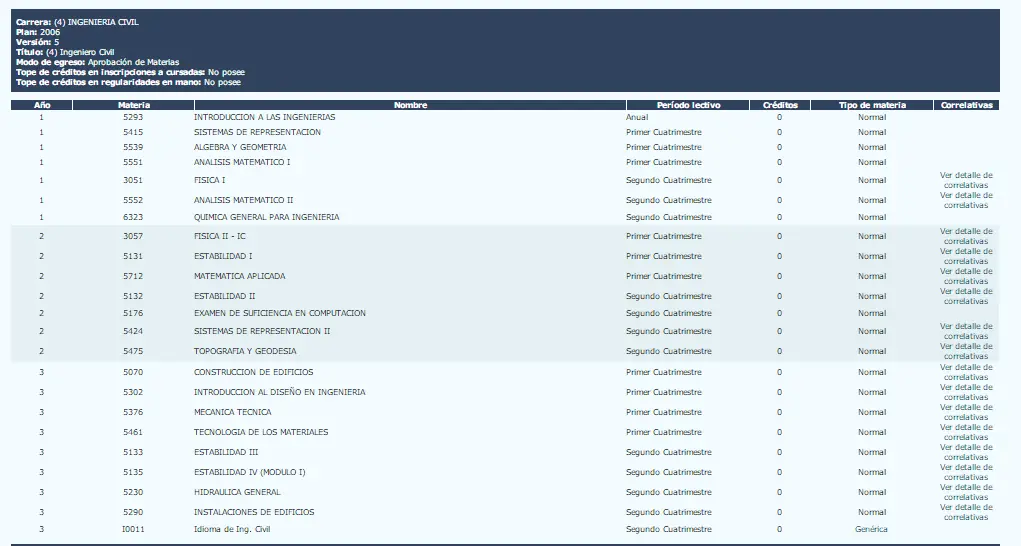The image size is (1021, 546).
Task: Click subject code 5475
Action: 133,351
